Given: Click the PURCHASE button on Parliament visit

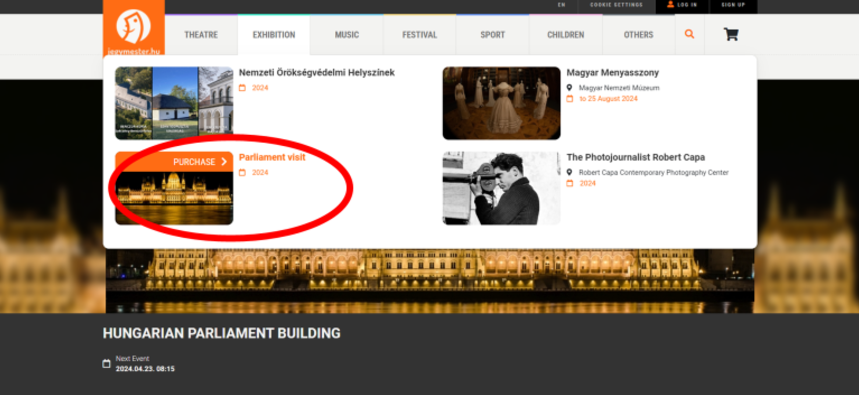Looking at the screenshot, I should tap(174, 162).
